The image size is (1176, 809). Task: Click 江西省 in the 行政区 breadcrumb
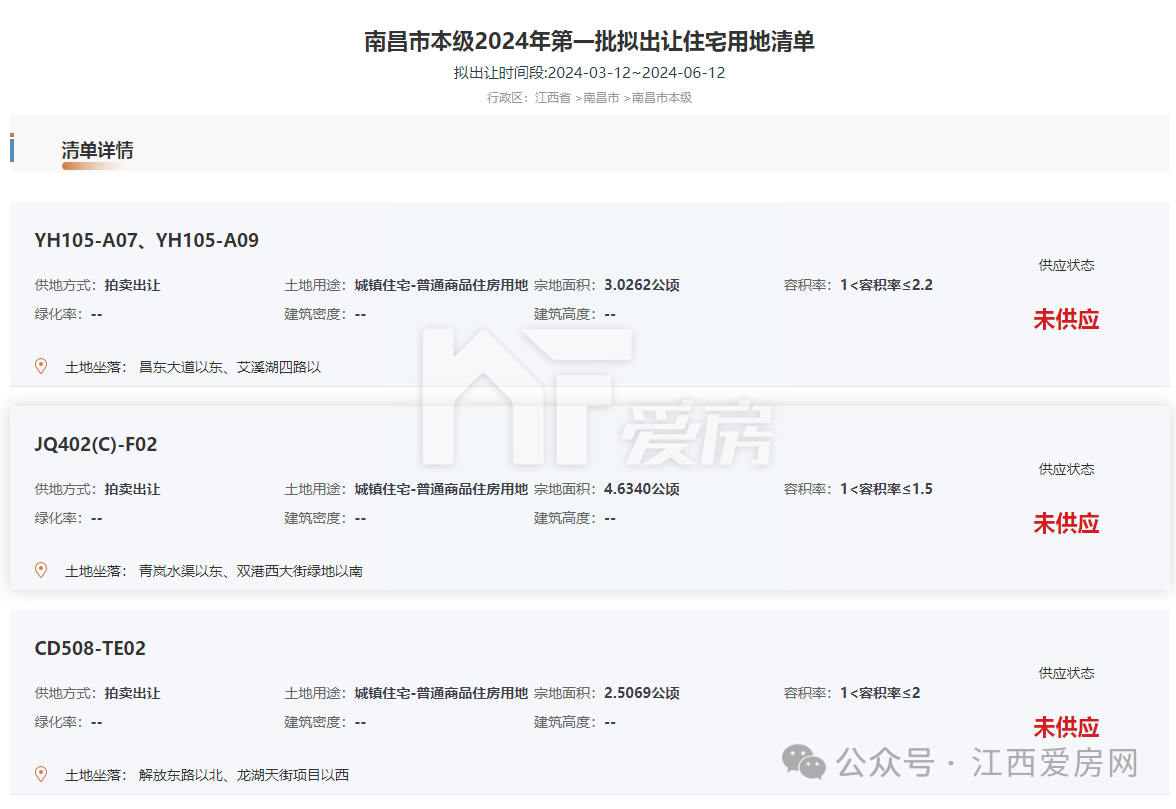[x=553, y=97]
